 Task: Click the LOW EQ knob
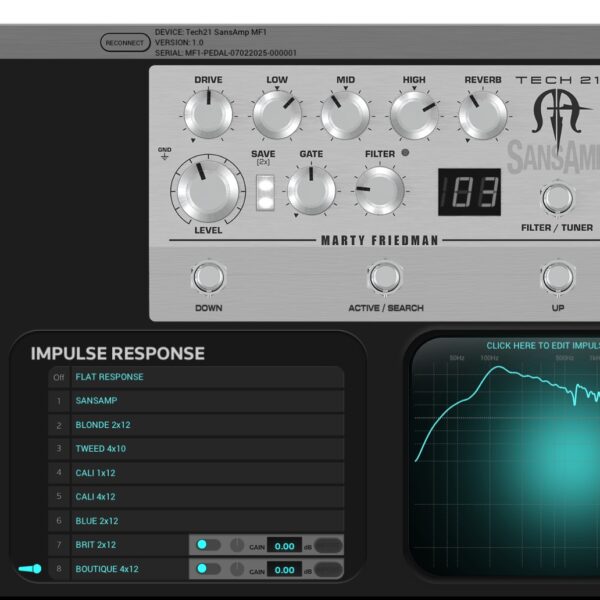tap(277, 114)
